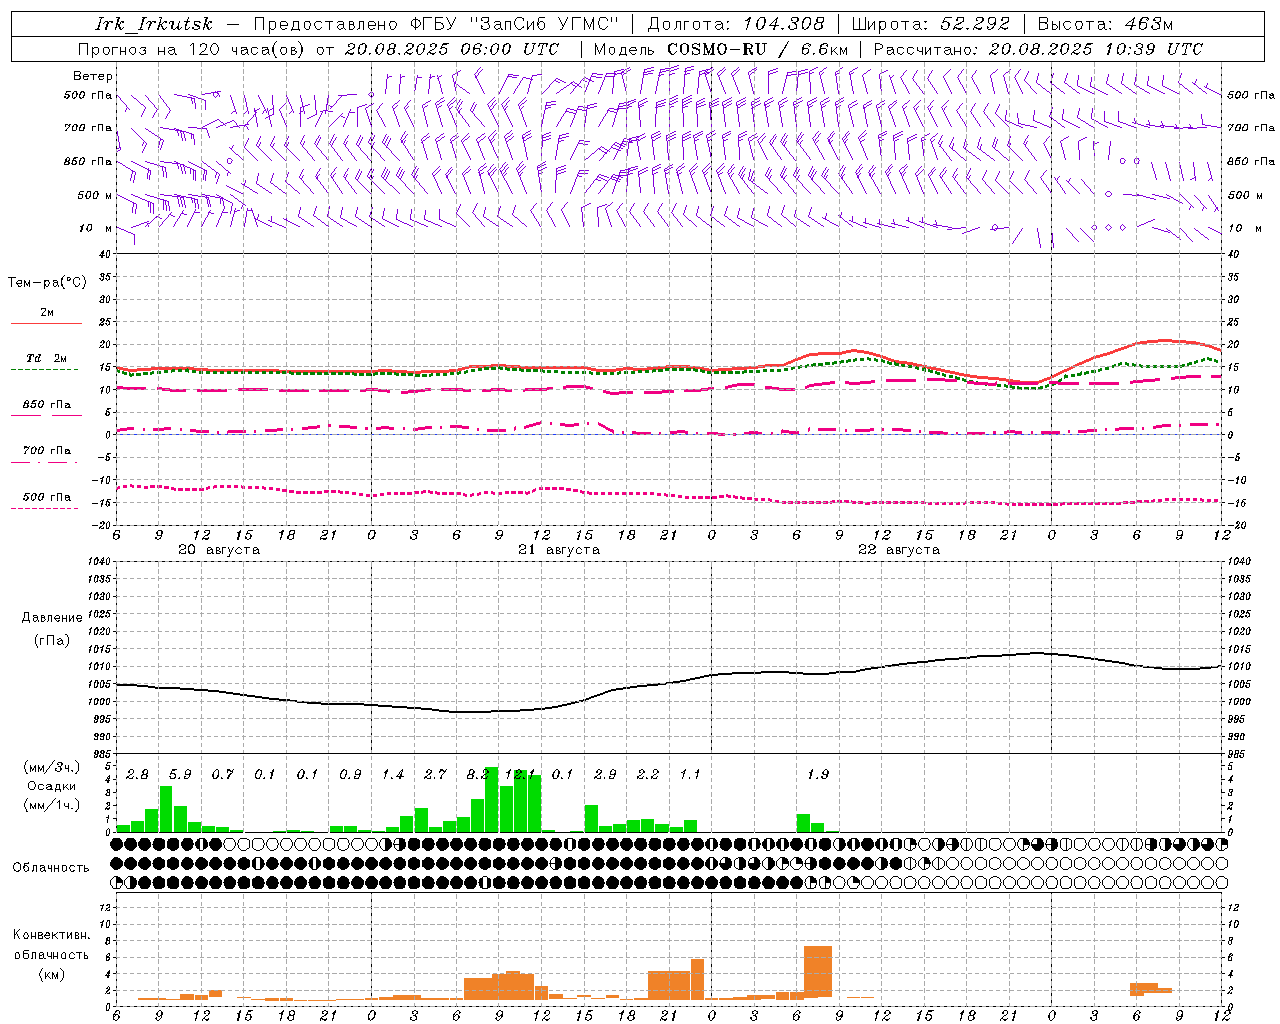Click the '21 августа' date label
This screenshot has height=1024, width=1280.
click(559, 550)
